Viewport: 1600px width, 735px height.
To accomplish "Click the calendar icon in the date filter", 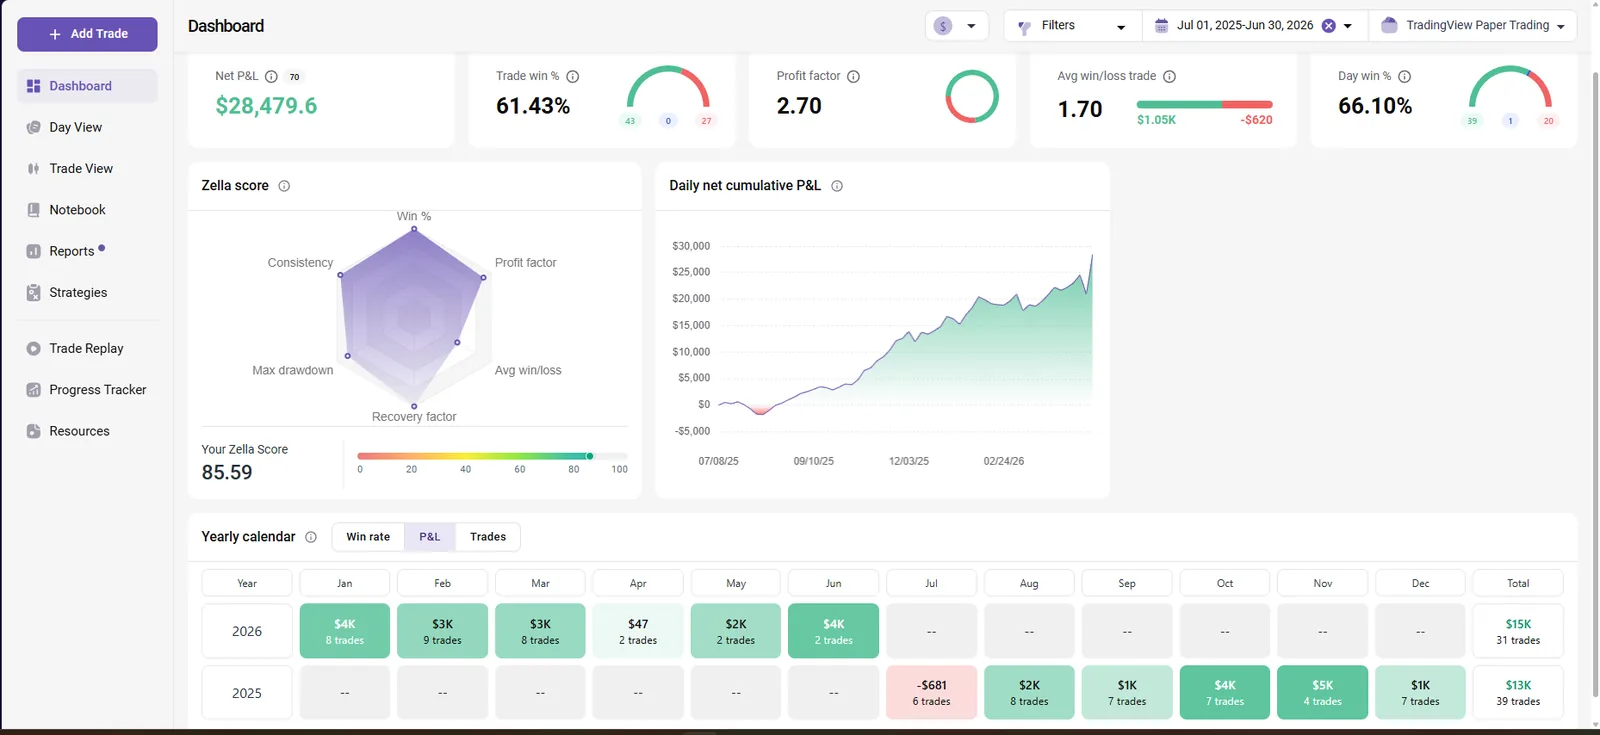I will [1161, 26].
